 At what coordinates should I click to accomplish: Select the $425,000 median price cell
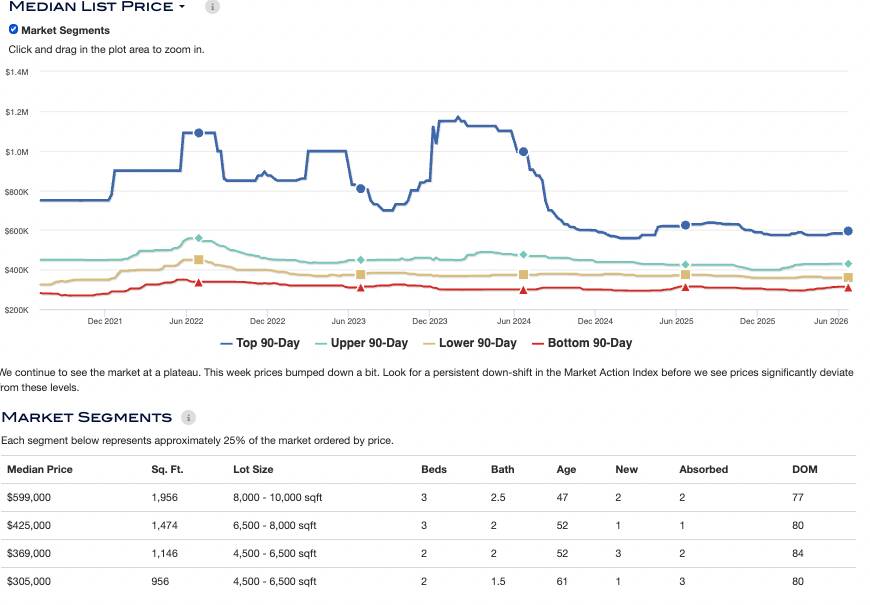[29, 525]
